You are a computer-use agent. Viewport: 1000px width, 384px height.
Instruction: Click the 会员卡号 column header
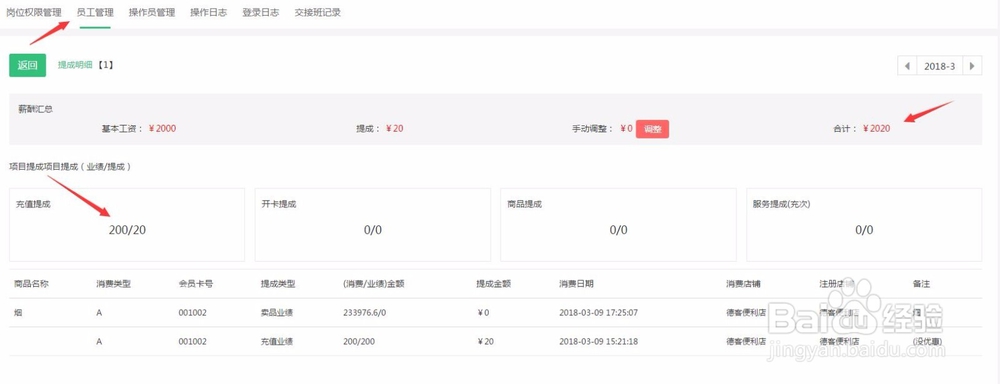[196, 284]
